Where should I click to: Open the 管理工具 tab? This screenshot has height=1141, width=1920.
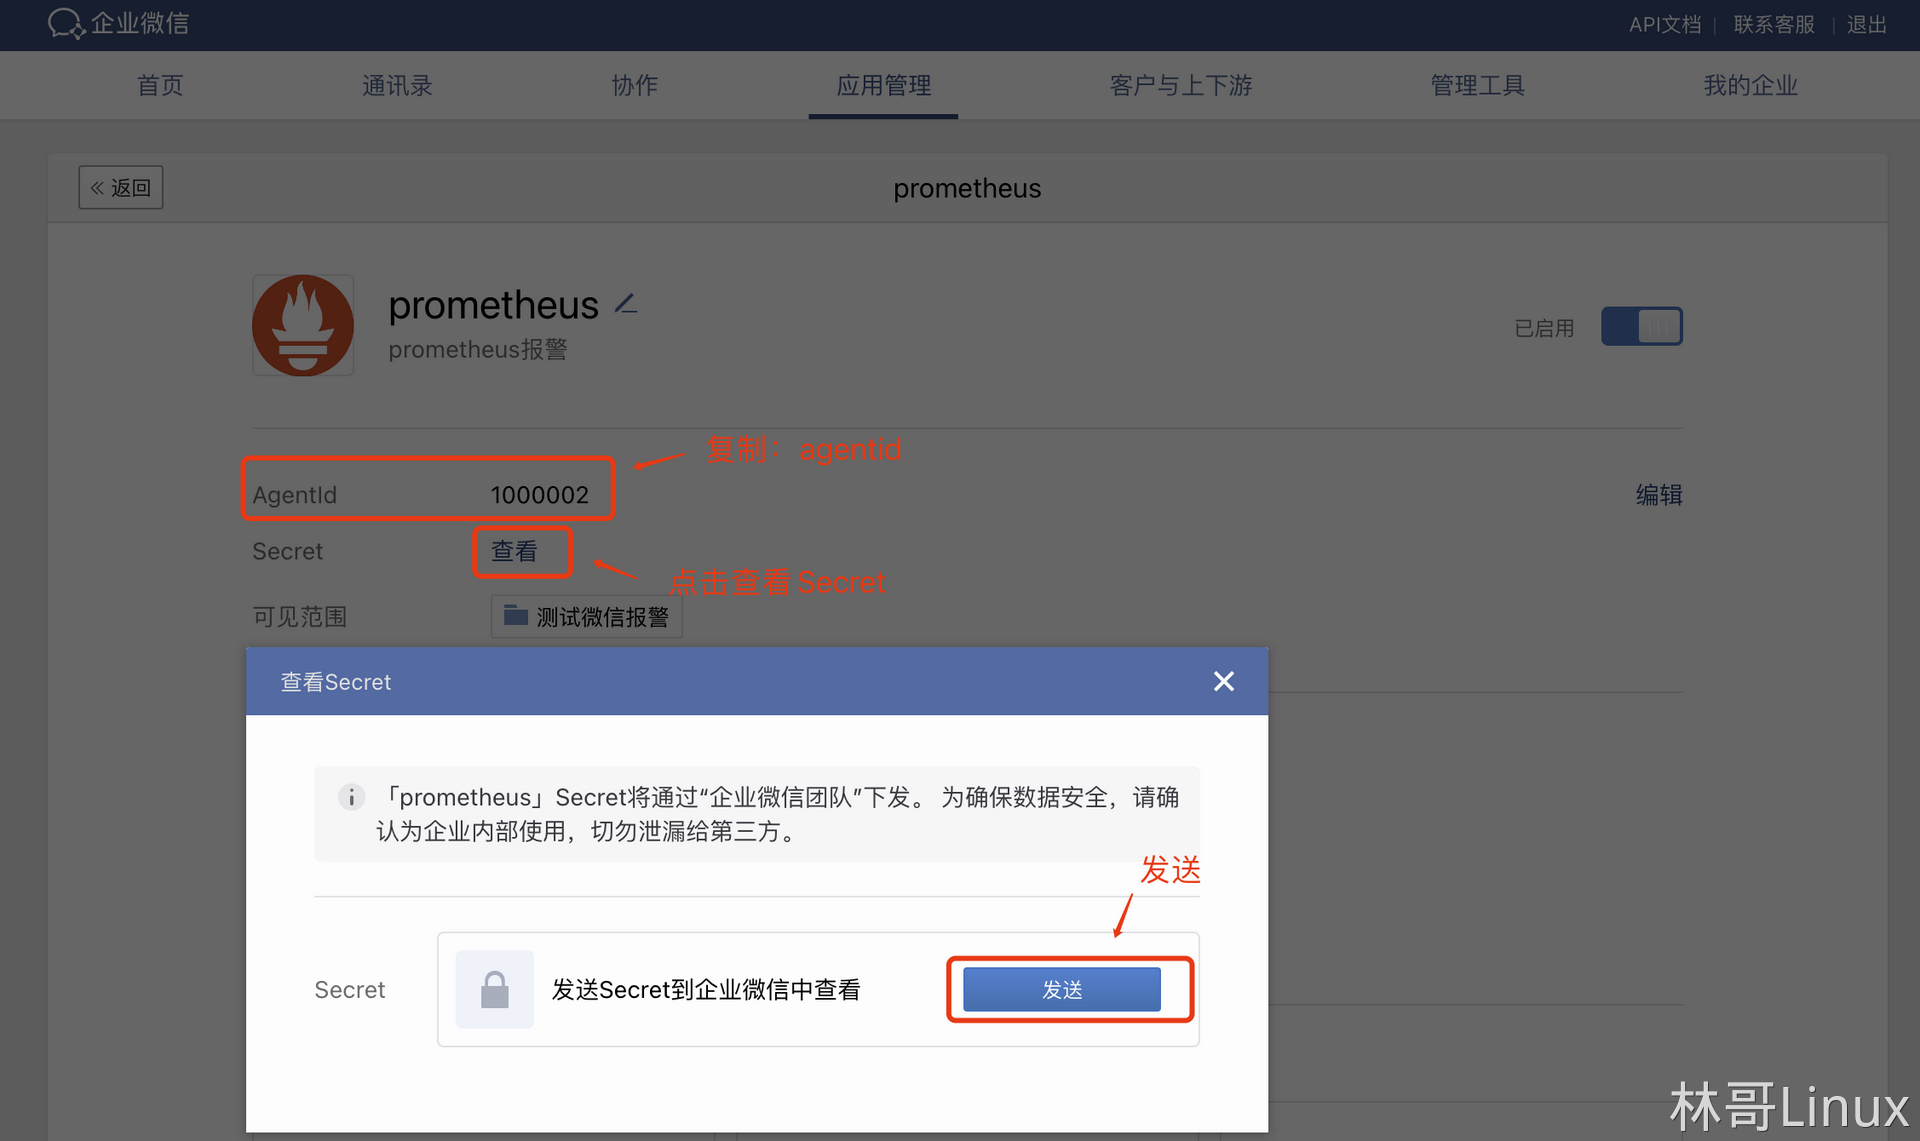(x=1477, y=86)
